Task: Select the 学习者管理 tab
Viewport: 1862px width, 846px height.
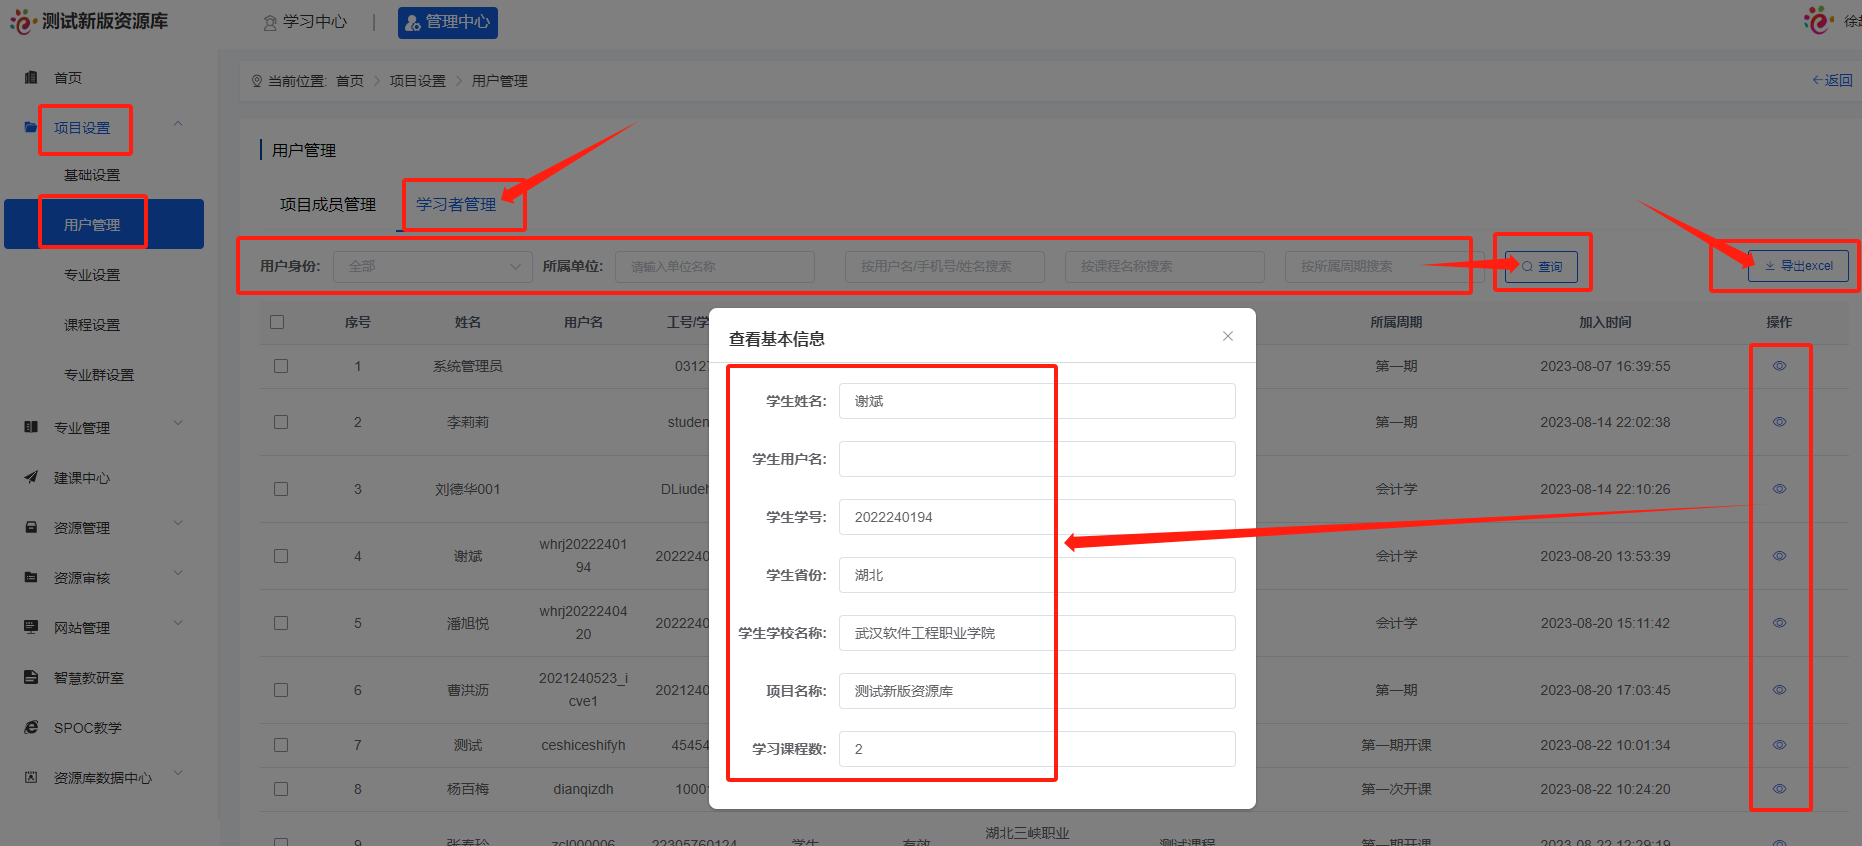Action: pyautogui.click(x=456, y=204)
